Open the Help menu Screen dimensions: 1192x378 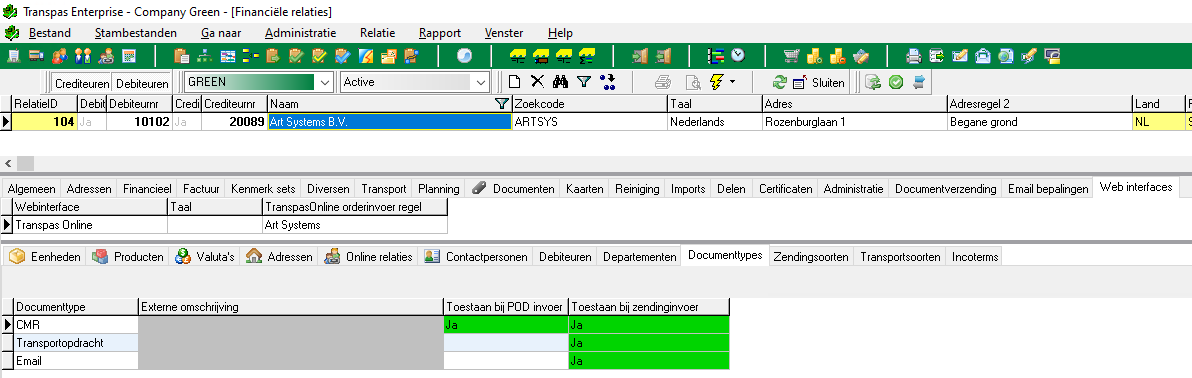coord(560,33)
